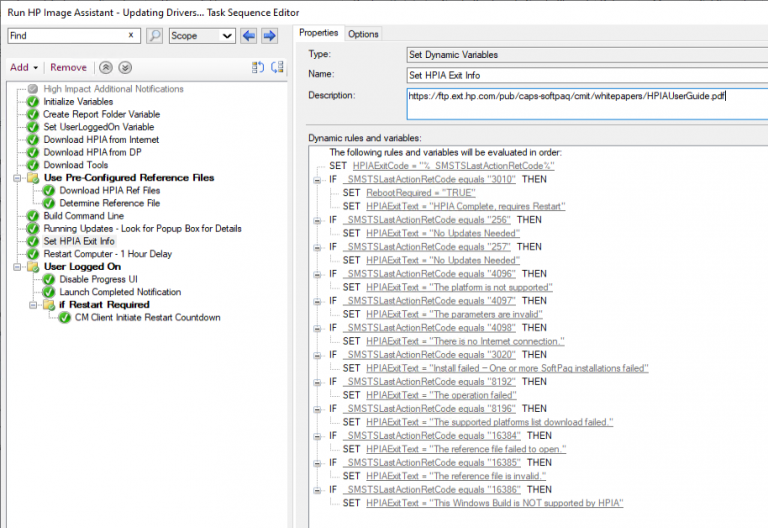Clear the Find box with the x
The image size is (768, 528).
(132, 35)
